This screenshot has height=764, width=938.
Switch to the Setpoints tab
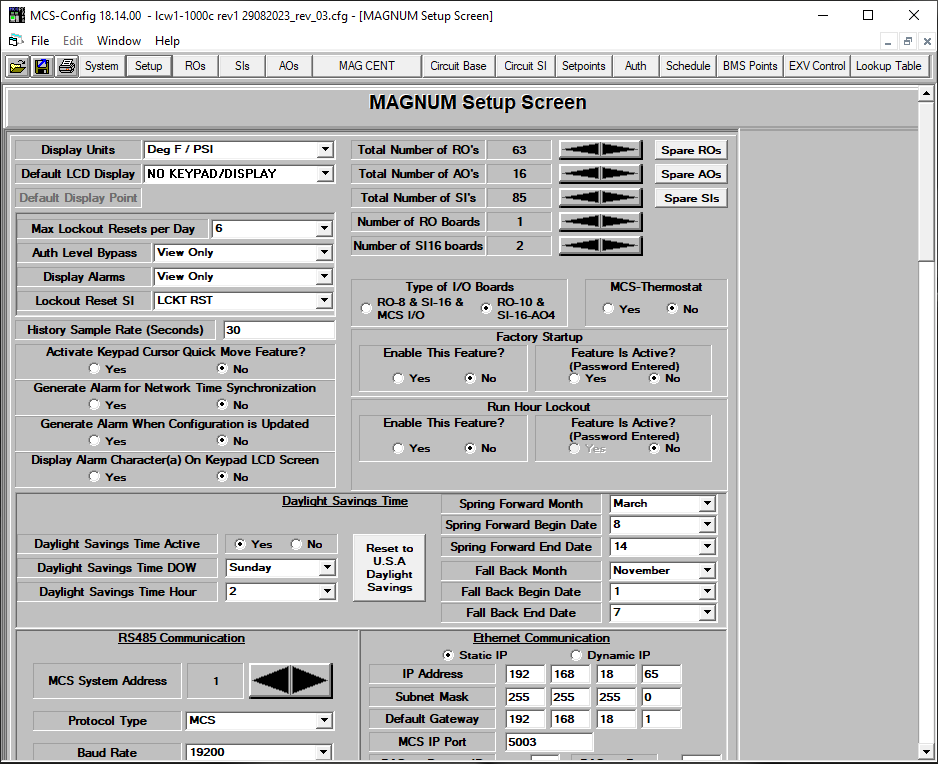point(583,66)
